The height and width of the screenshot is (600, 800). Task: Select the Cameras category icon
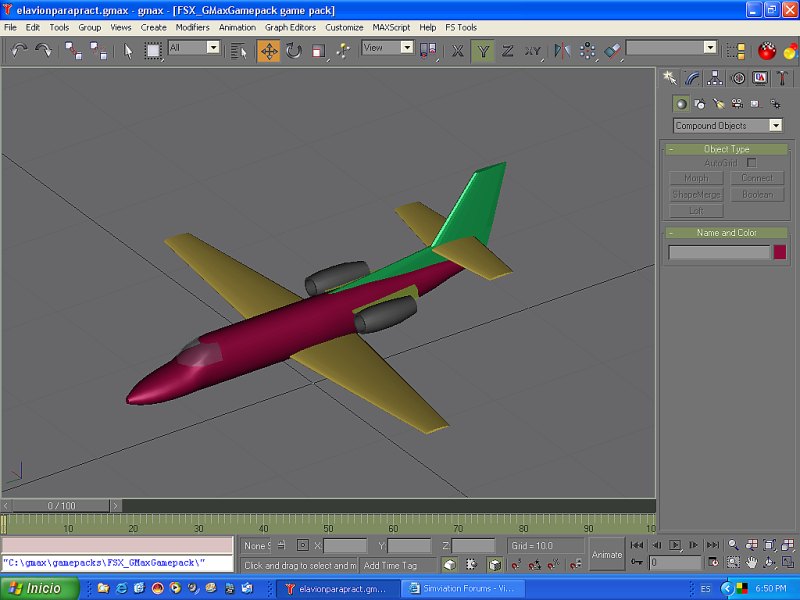tap(737, 103)
